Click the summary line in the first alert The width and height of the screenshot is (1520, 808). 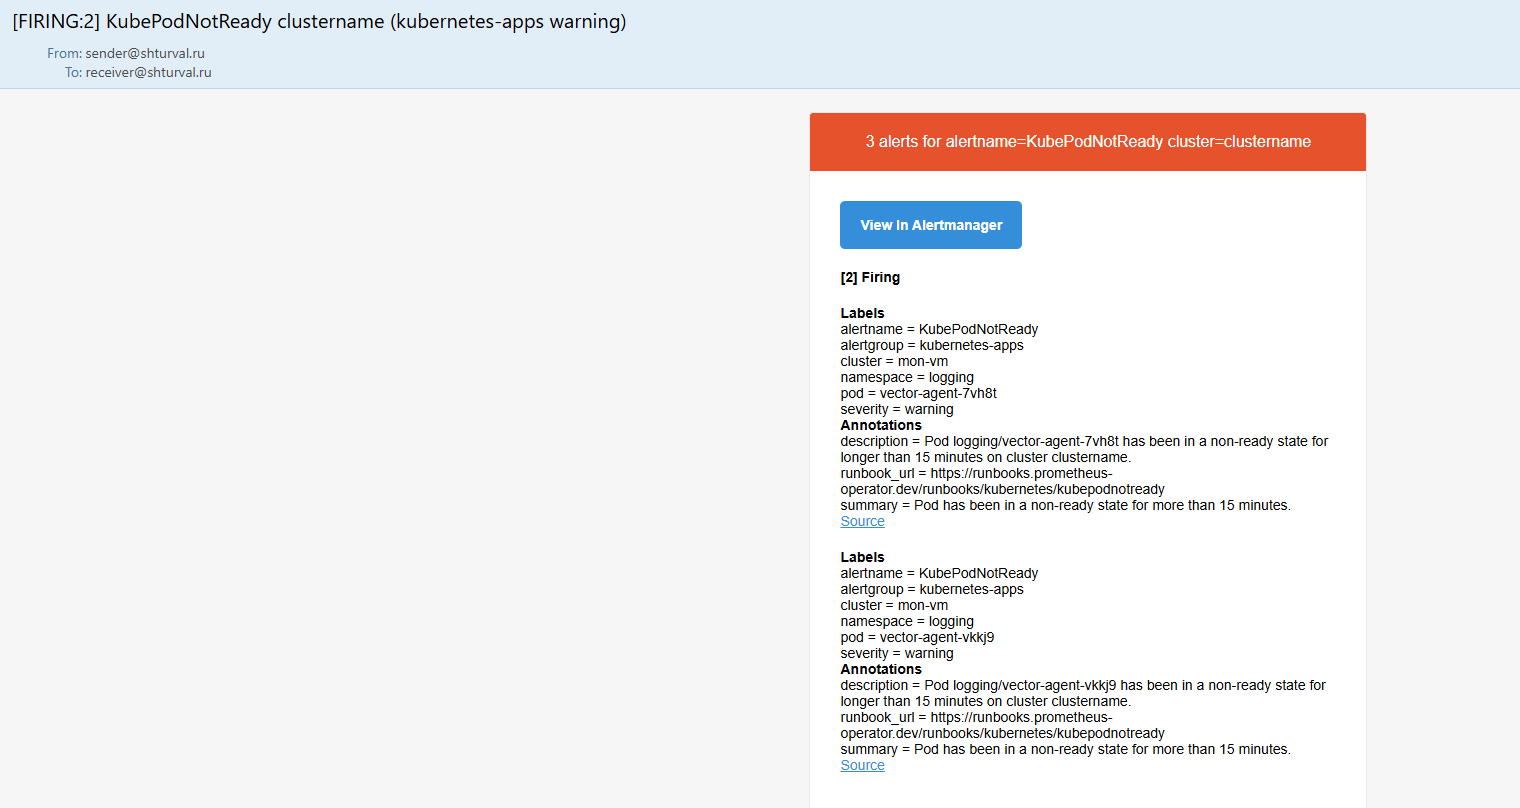point(1065,505)
